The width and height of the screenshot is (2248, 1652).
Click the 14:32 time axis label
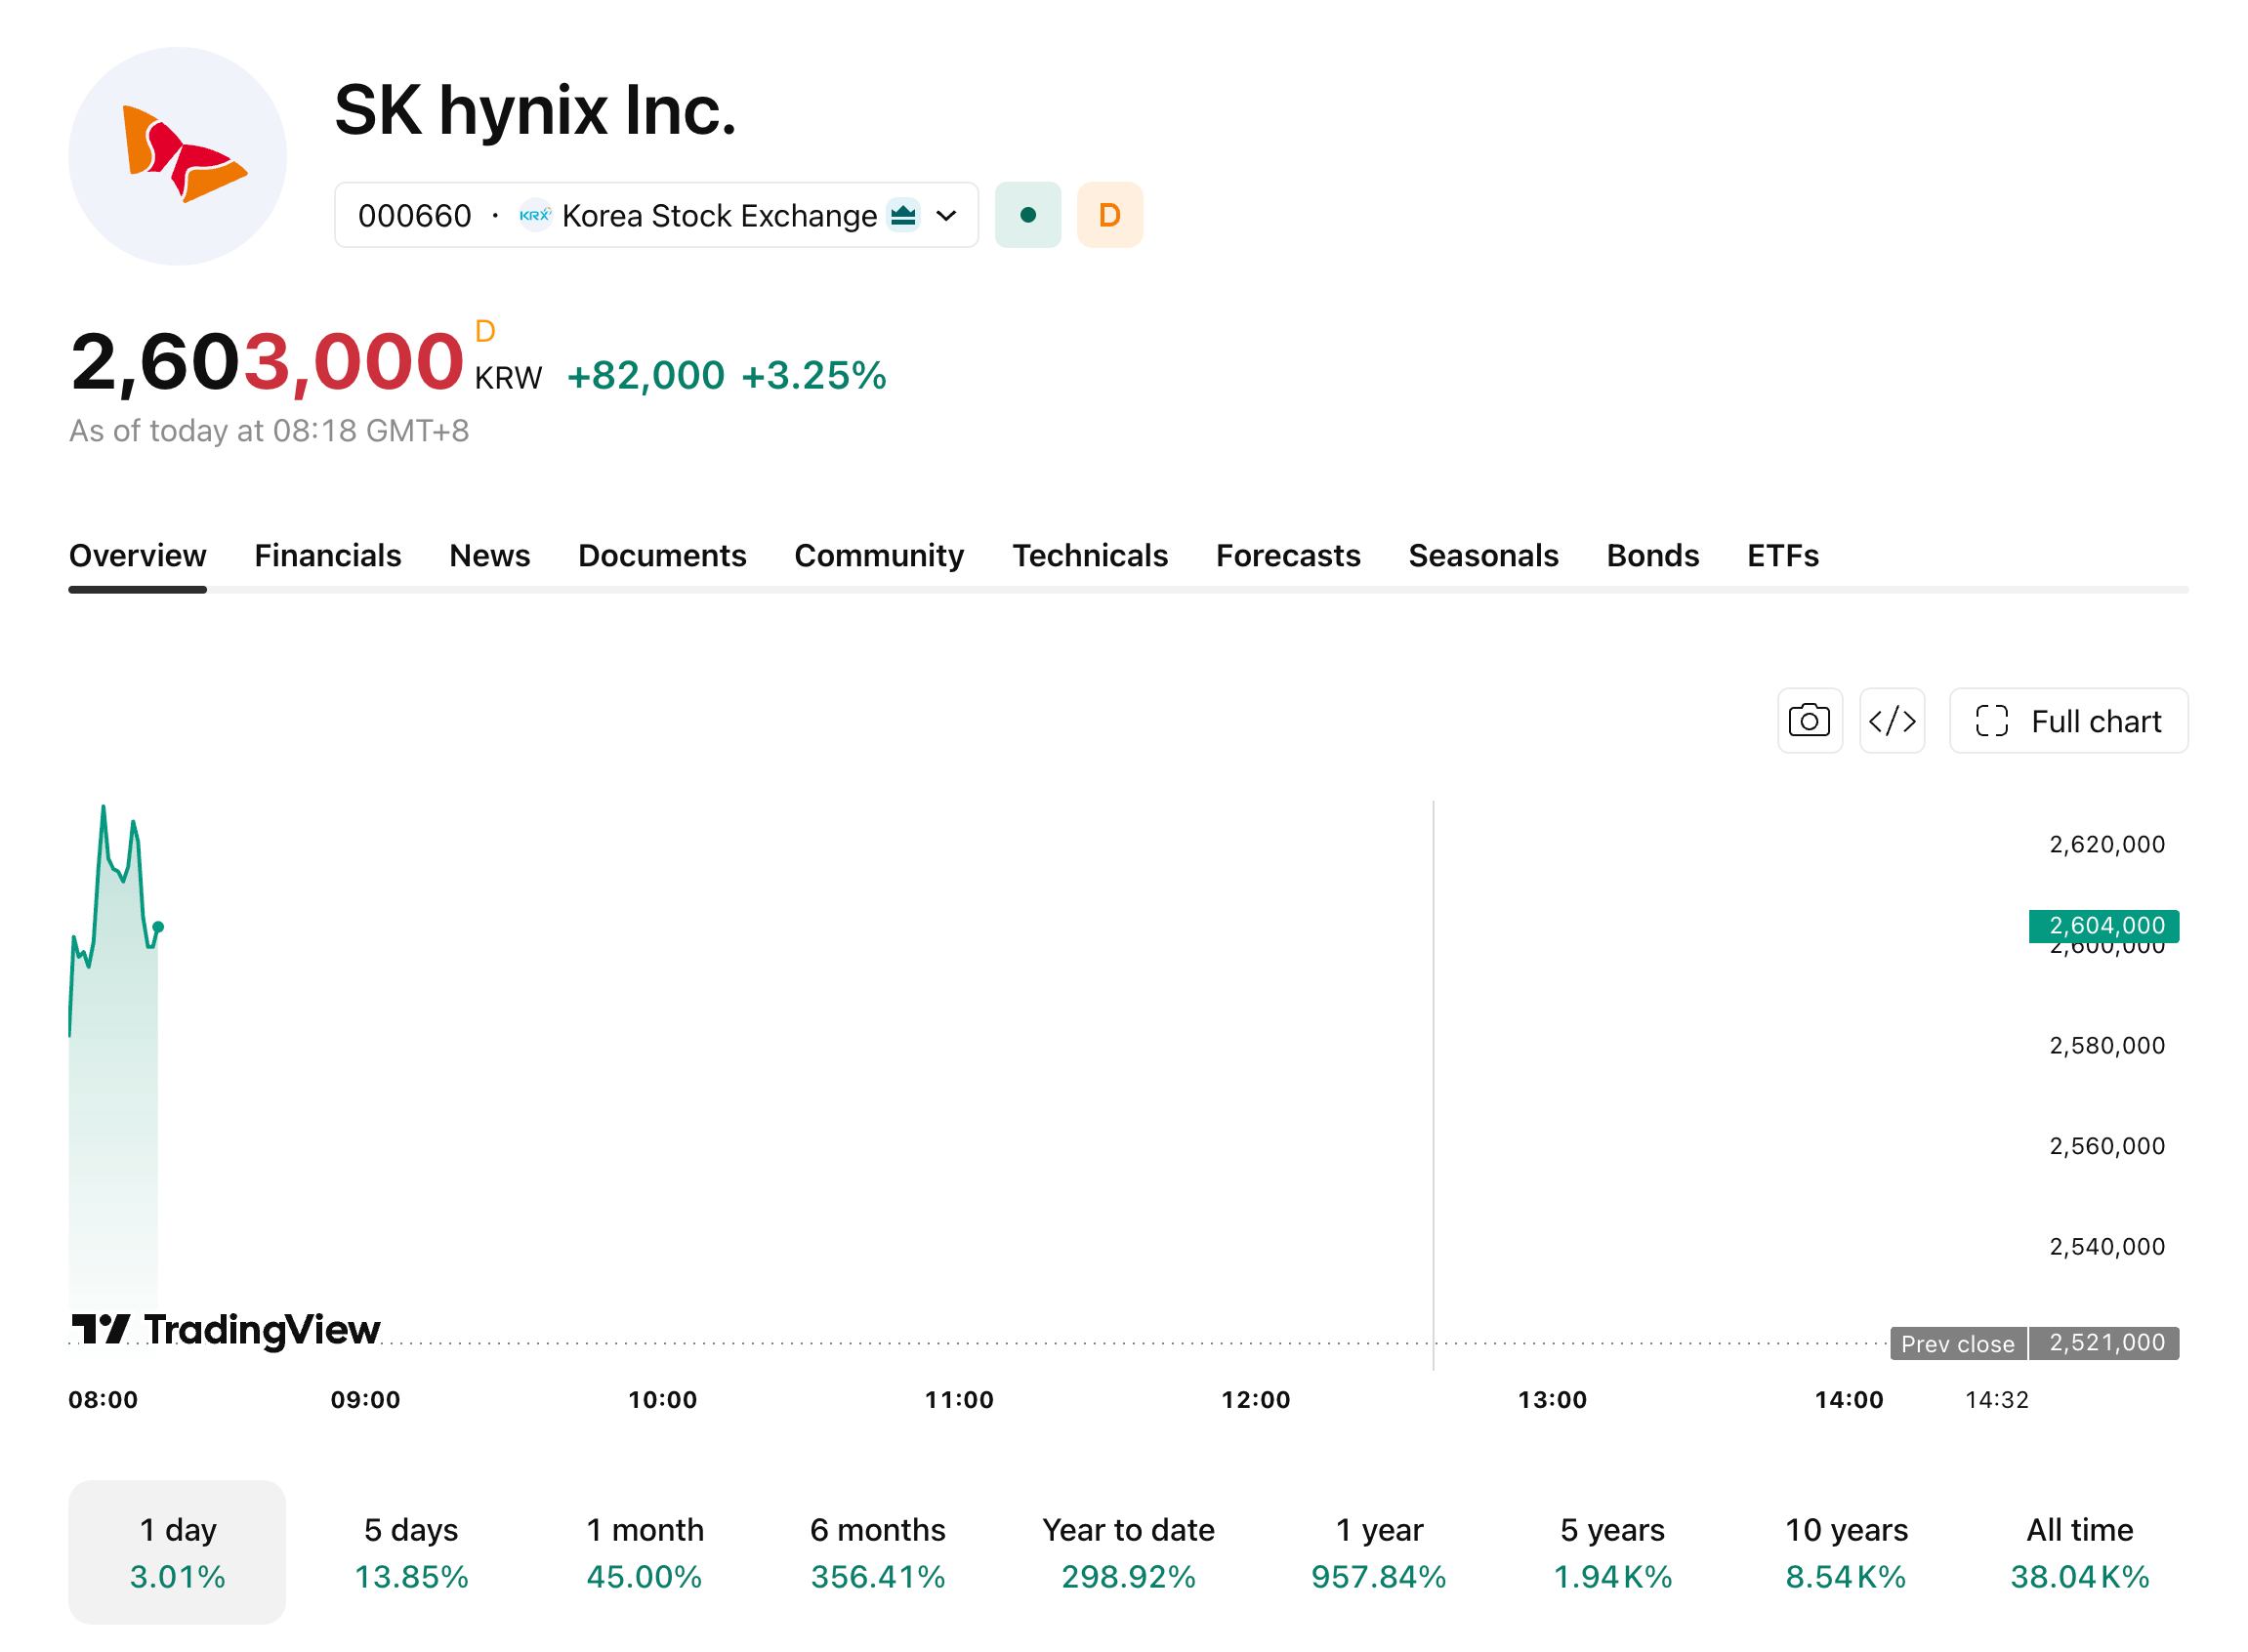(x=1997, y=1400)
